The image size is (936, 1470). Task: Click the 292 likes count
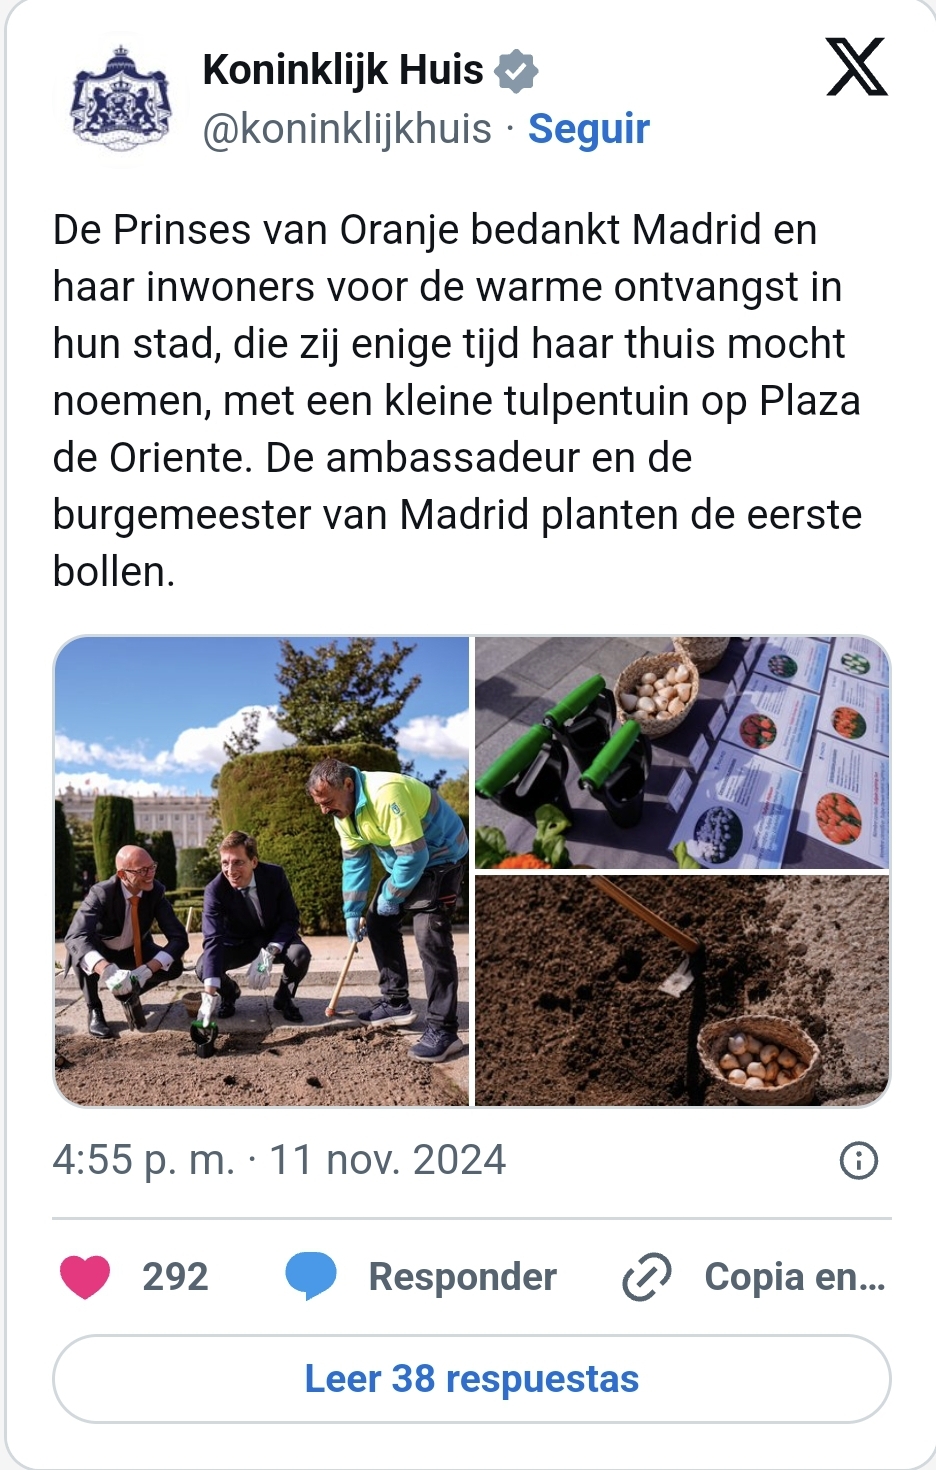pyautogui.click(x=175, y=1277)
